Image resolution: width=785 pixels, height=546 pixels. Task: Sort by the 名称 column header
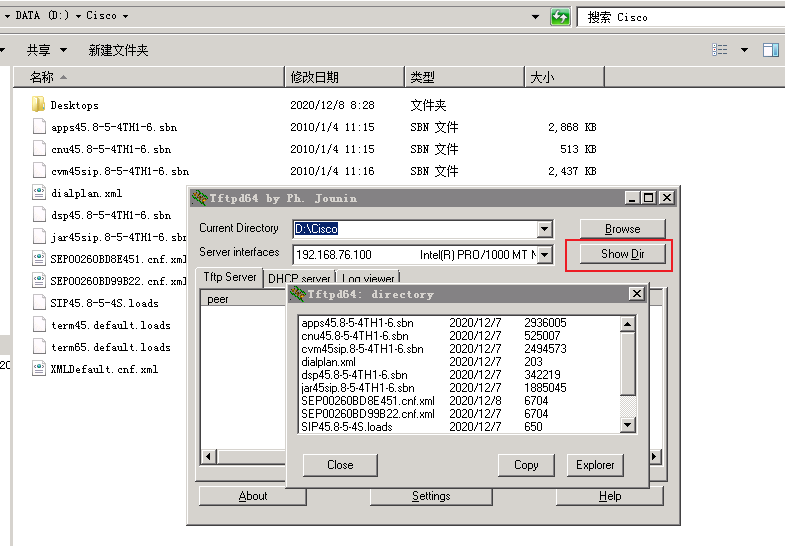(x=149, y=77)
